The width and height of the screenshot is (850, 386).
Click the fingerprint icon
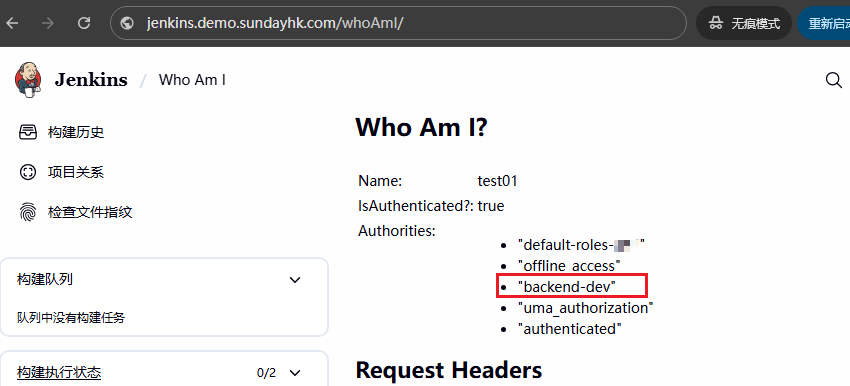click(x=28, y=212)
